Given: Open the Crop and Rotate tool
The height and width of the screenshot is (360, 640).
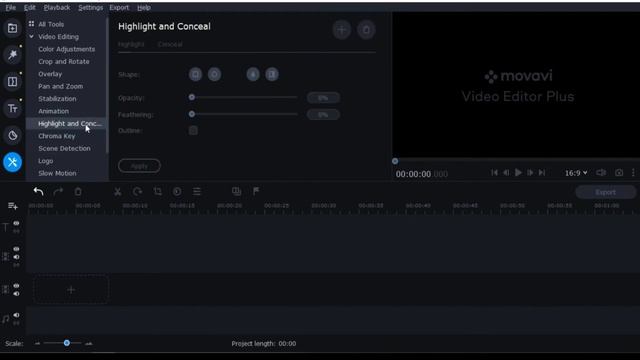Looking at the screenshot, I should [64, 62].
